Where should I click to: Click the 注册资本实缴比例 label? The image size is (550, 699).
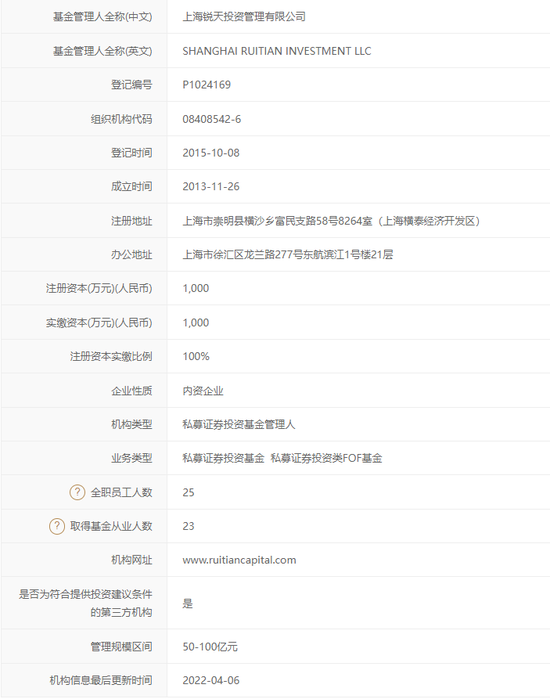click(111, 356)
